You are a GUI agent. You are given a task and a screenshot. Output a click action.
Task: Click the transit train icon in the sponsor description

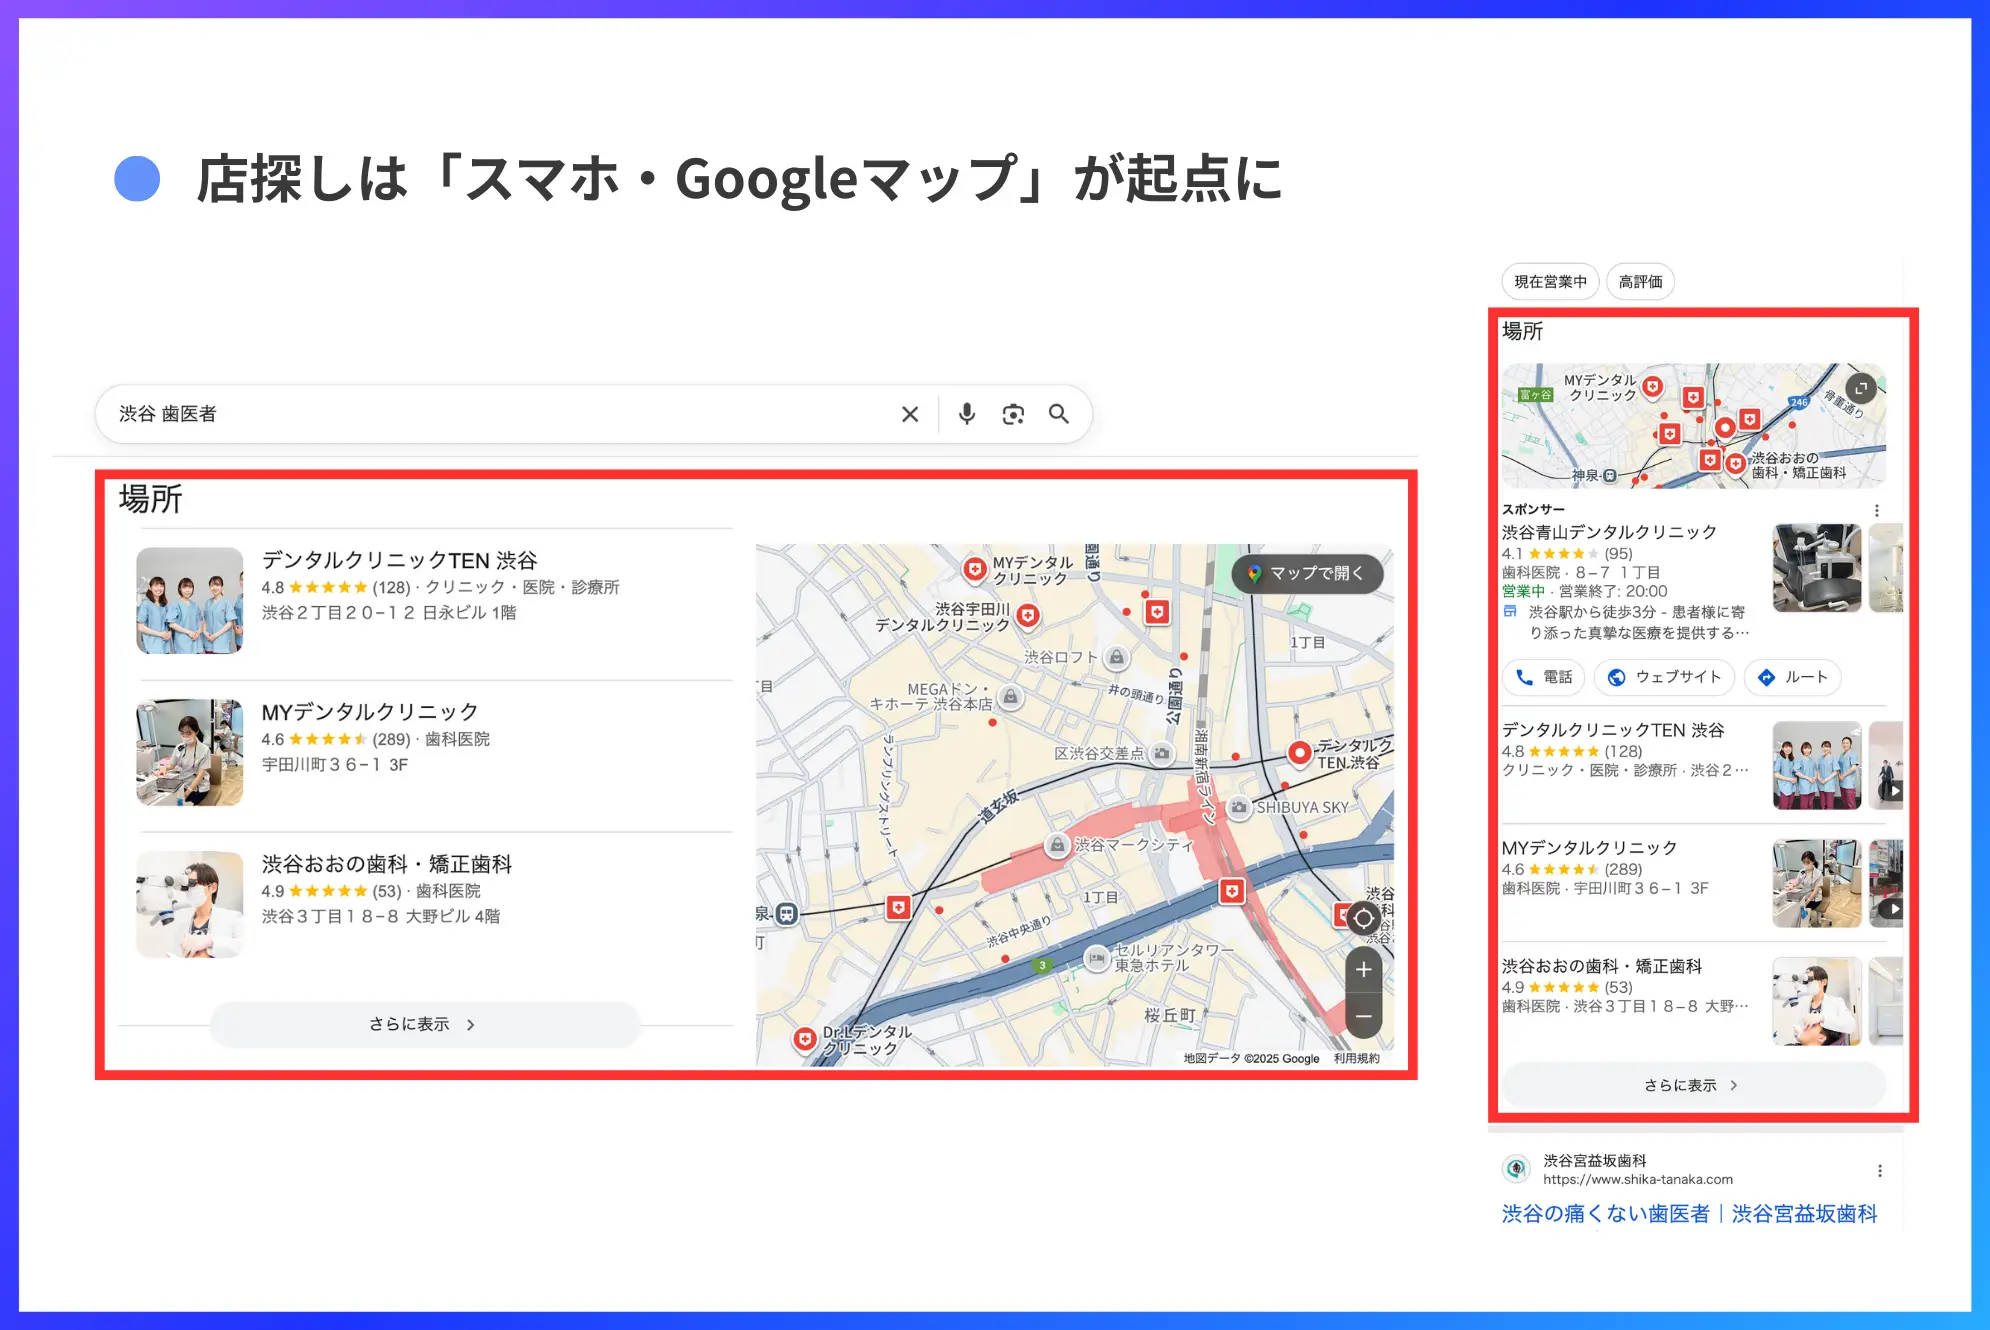[1509, 611]
